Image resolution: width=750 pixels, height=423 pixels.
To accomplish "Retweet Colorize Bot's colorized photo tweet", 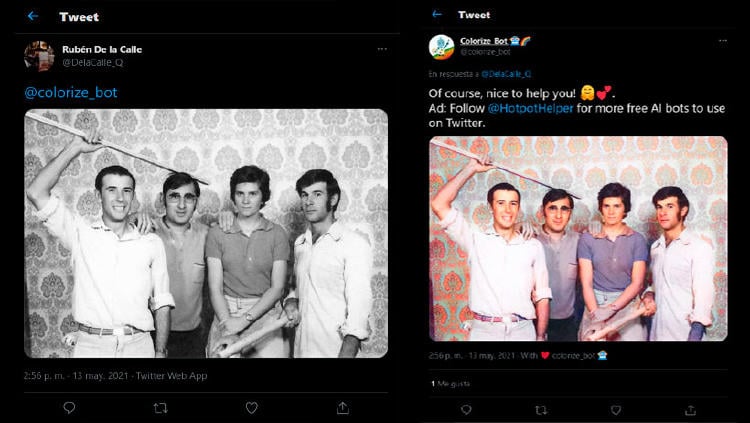I will (541, 409).
